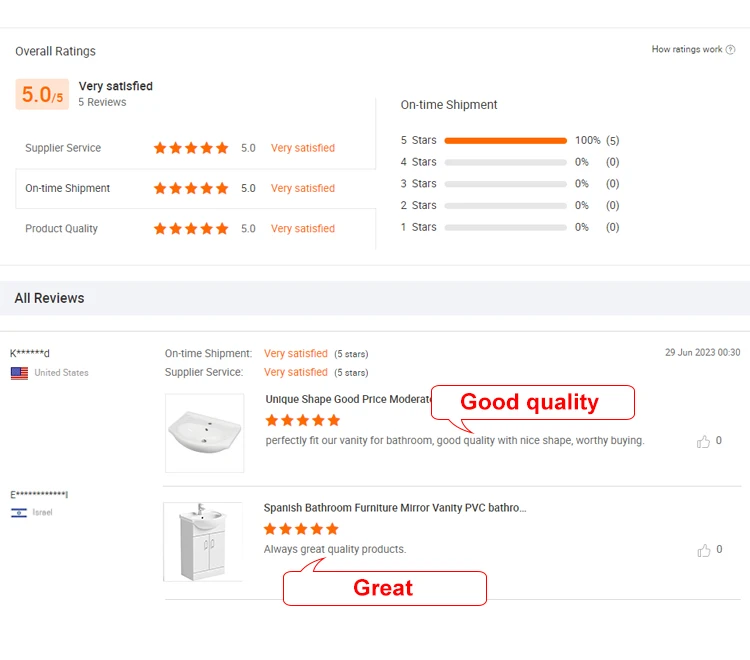
Task: Click the Israel flag icon
Action: (19, 513)
